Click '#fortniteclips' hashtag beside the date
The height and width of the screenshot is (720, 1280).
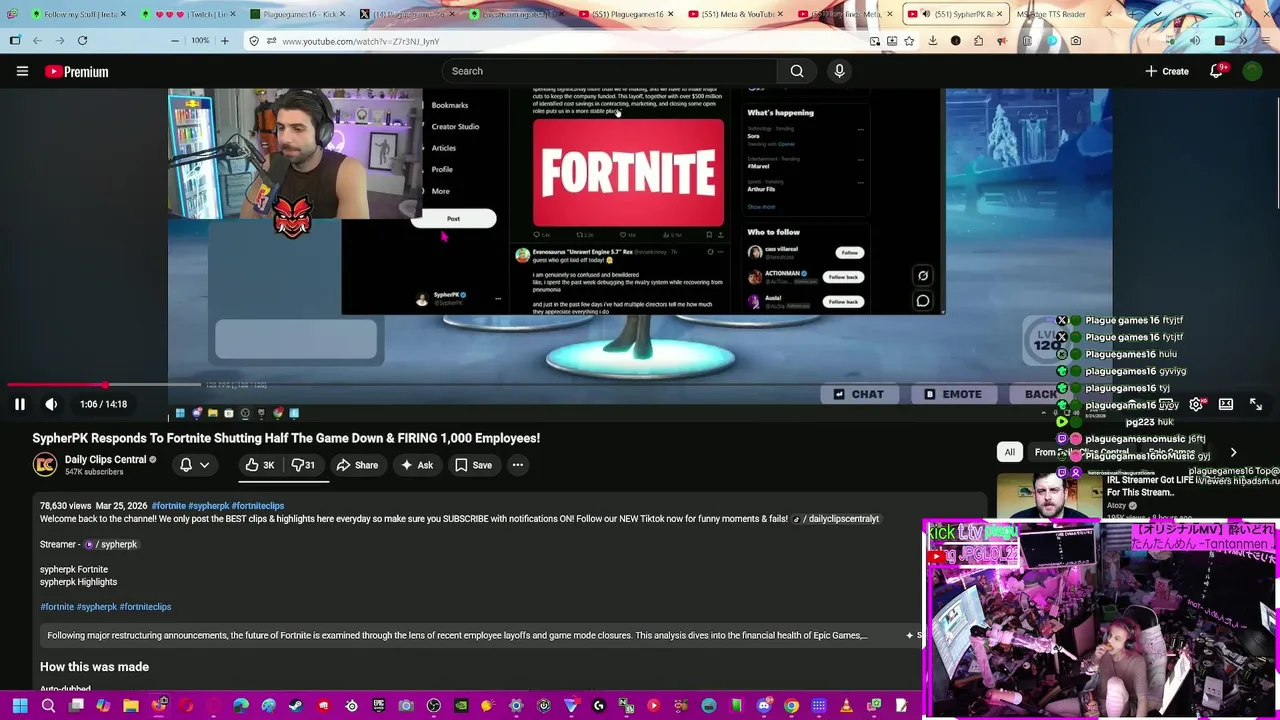click(x=258, y=506)
